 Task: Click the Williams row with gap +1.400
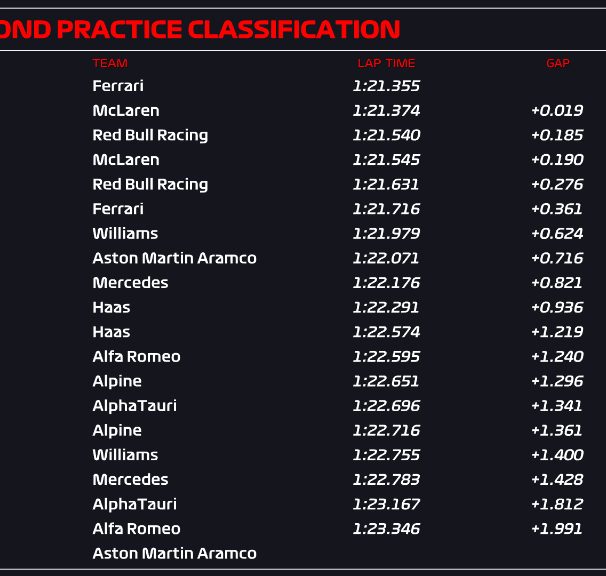coord(303,455)
